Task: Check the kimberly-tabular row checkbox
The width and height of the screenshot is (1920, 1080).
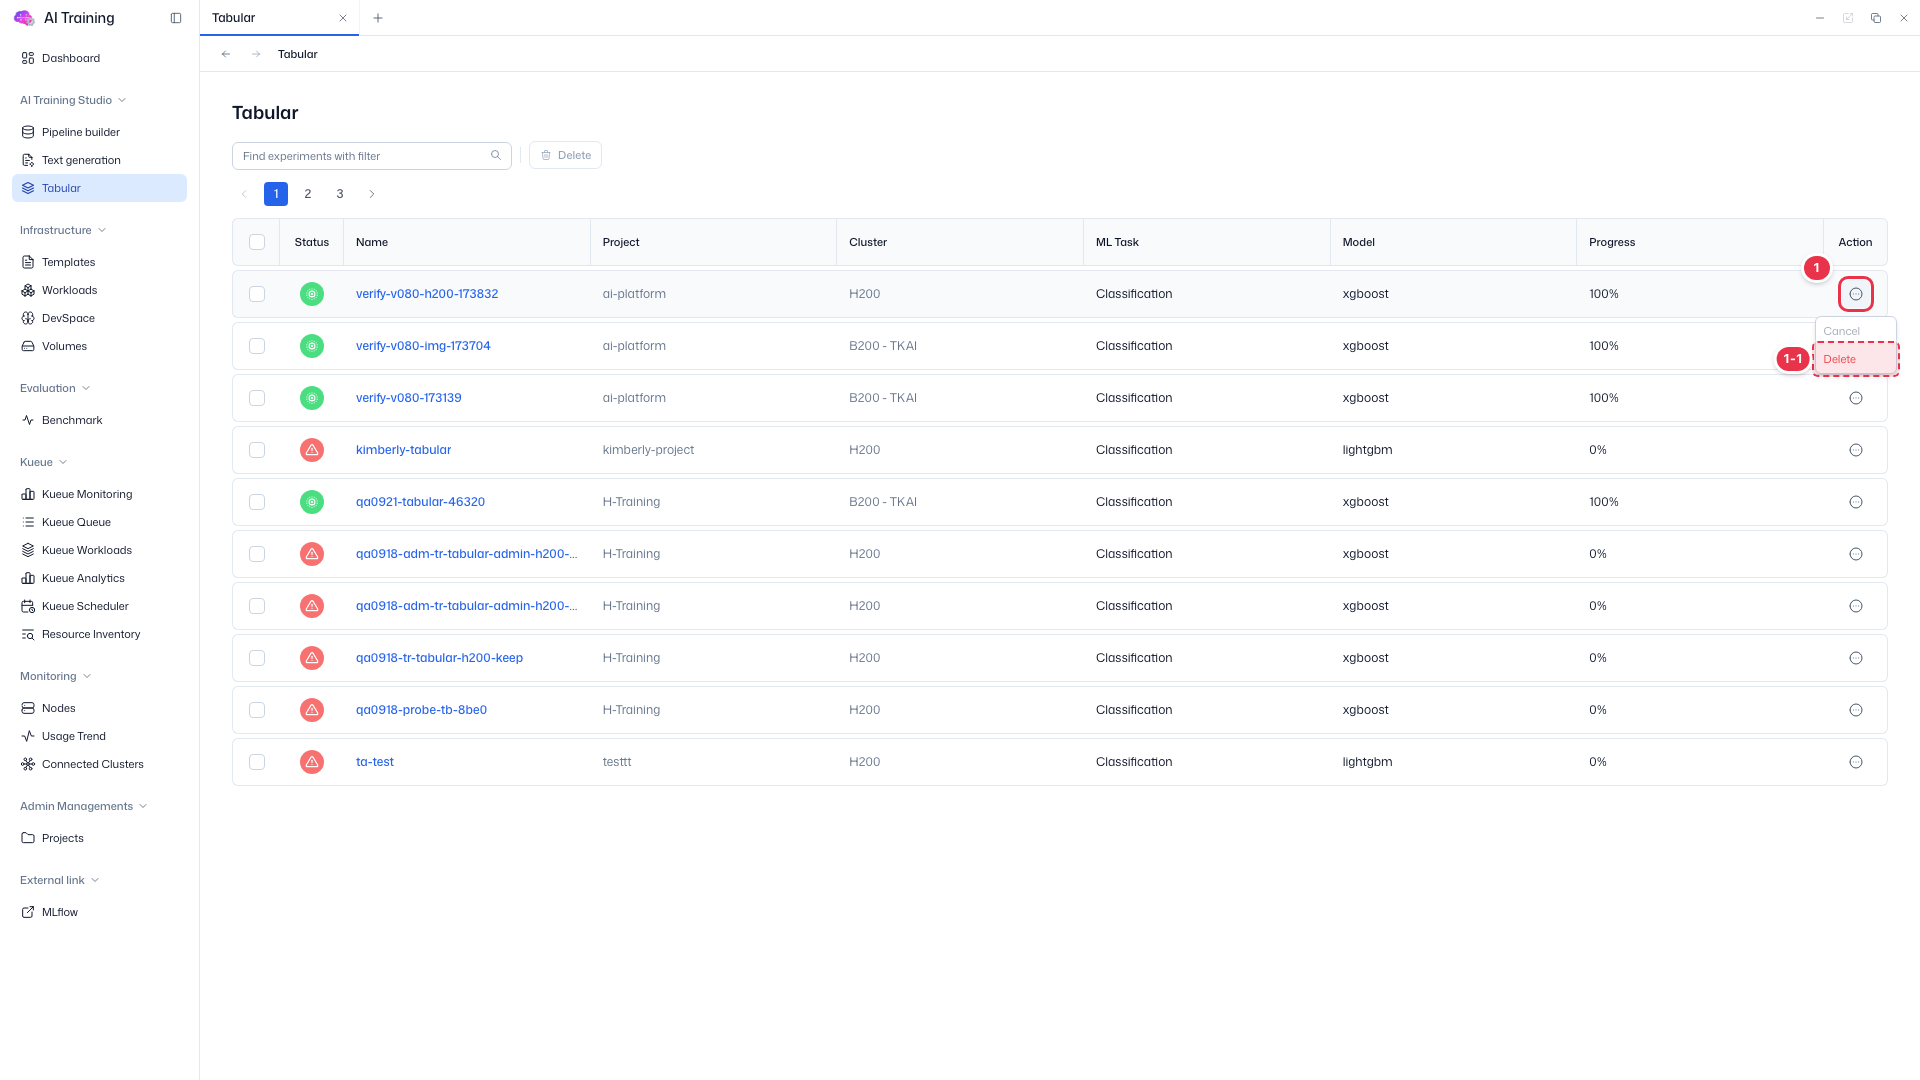Action: (x=257, y=450)
